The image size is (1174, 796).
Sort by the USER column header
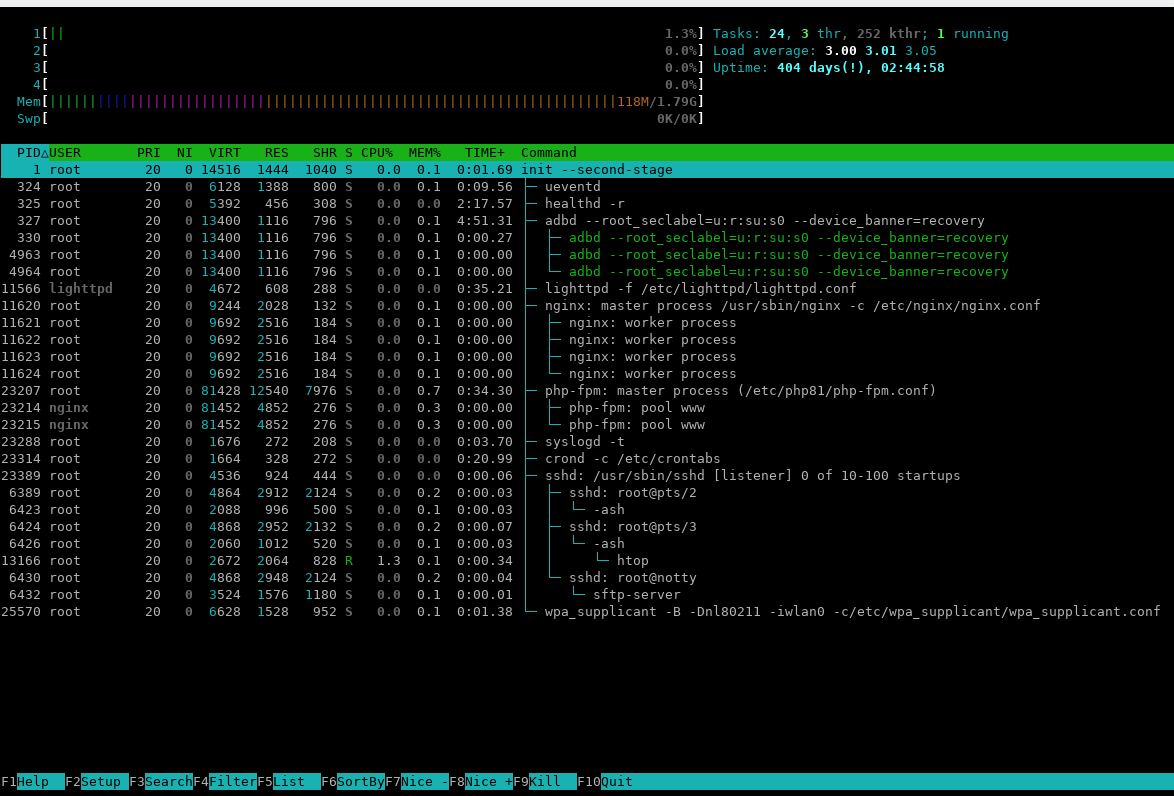pyautogui.click(x=65, y=153)
